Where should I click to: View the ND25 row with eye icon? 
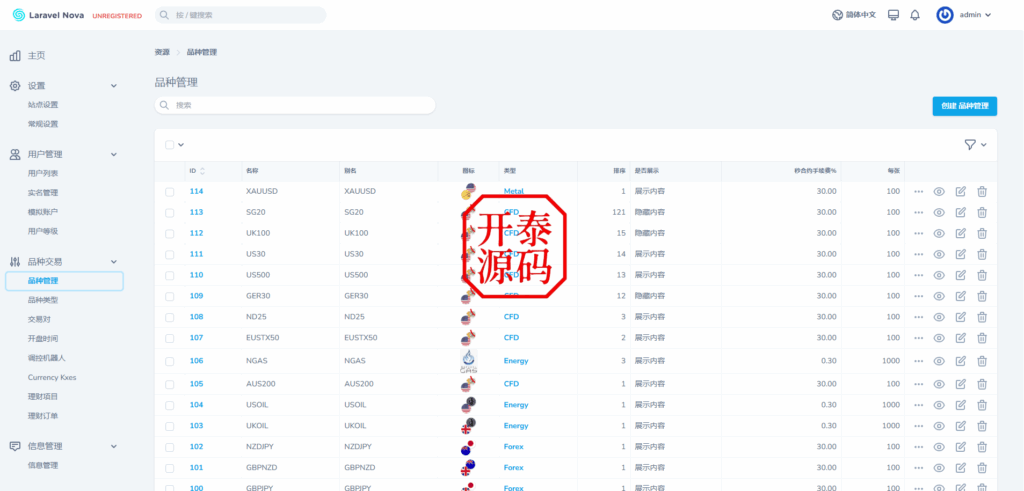[939, 317]
